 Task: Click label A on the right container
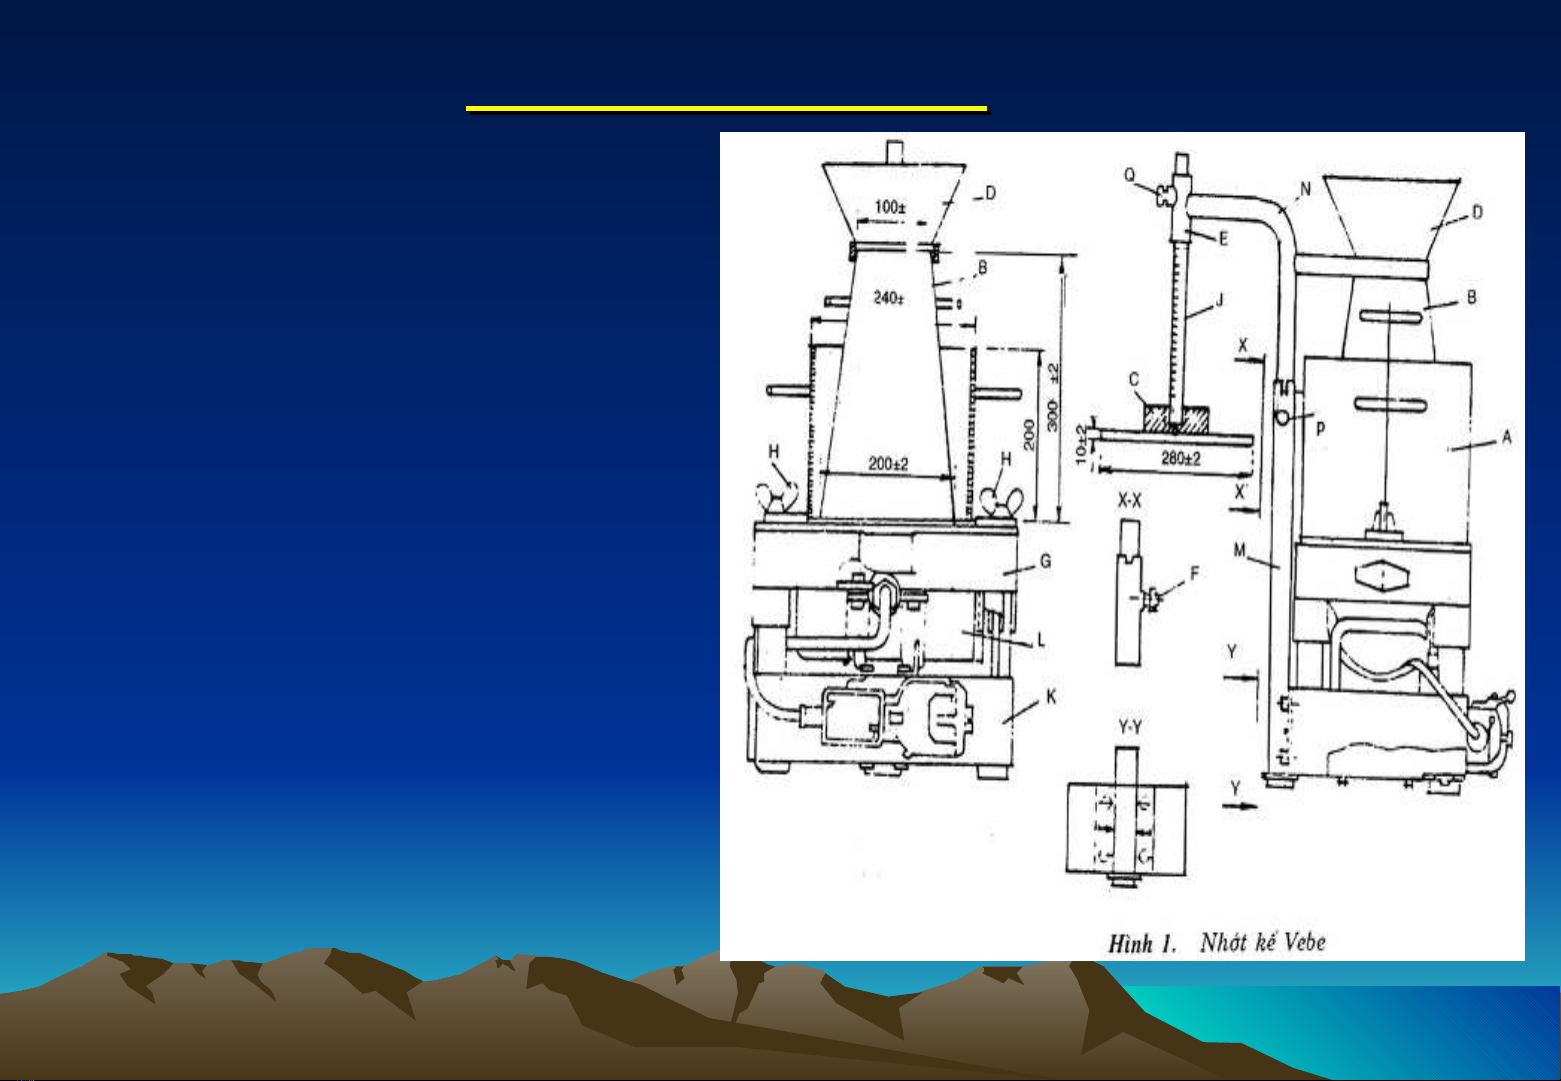[1506, 437]
